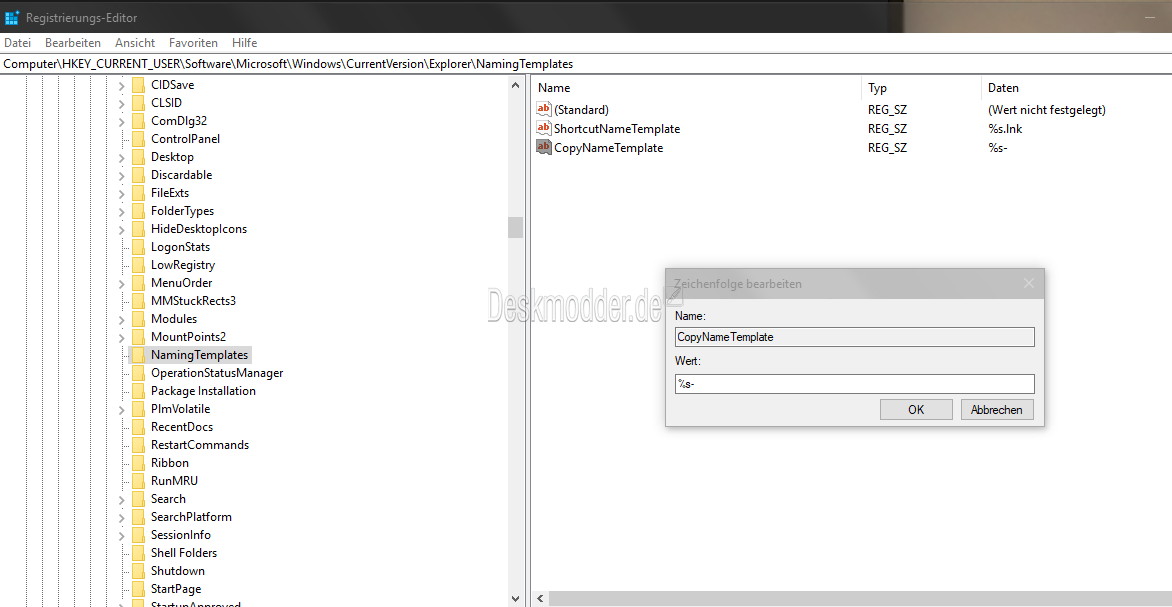Select the Search key label in tree

(x=168, y=499)
